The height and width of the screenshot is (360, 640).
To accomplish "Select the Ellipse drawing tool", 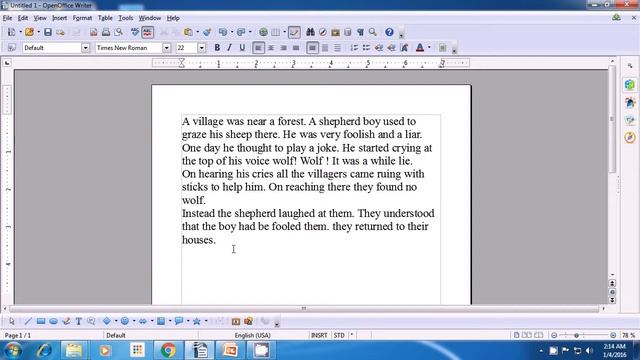I will (x=53, y=321).
